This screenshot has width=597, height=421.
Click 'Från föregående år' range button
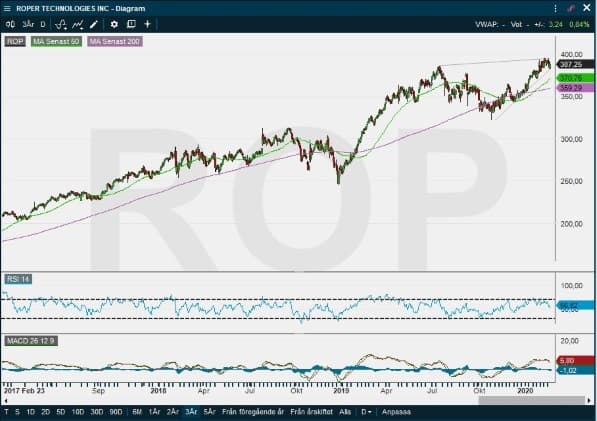pyautogui.click(x=253, y=412)
